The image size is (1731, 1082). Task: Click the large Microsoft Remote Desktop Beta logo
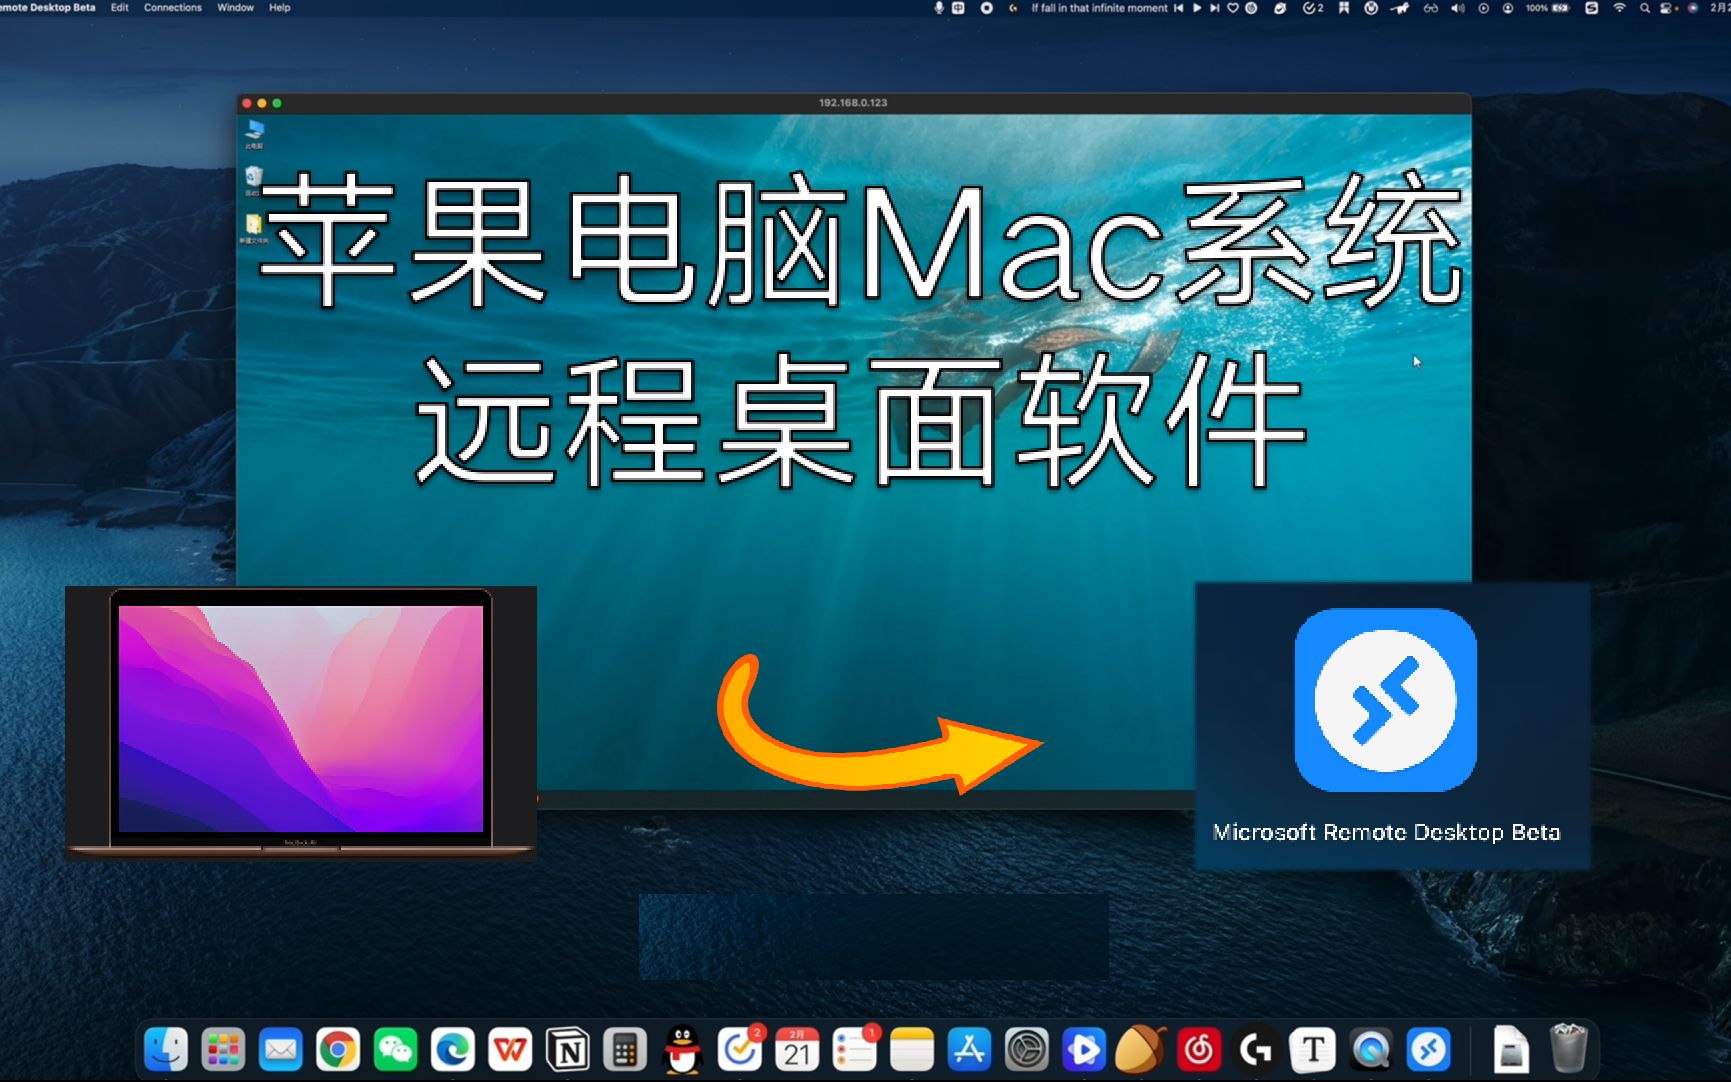pos(1386,700)
